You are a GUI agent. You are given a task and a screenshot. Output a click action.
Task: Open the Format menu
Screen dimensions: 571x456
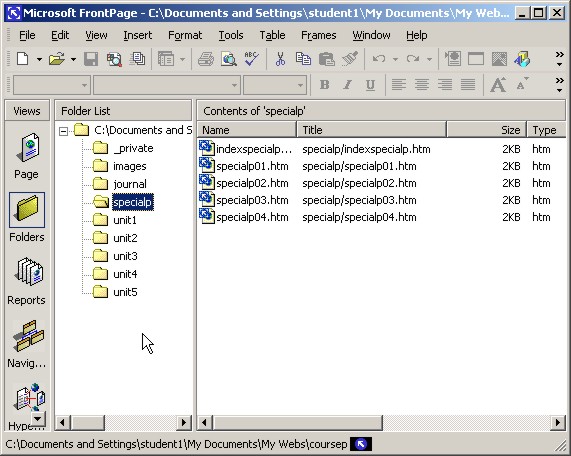point(185,35)
